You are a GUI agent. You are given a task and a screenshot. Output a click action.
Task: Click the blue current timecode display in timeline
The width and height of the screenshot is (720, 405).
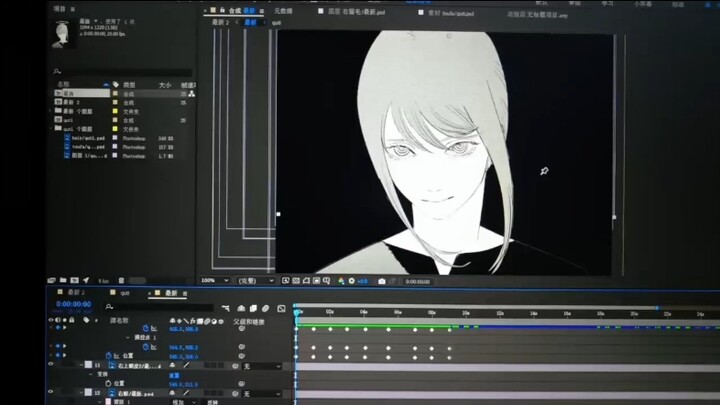pos(73,304)
